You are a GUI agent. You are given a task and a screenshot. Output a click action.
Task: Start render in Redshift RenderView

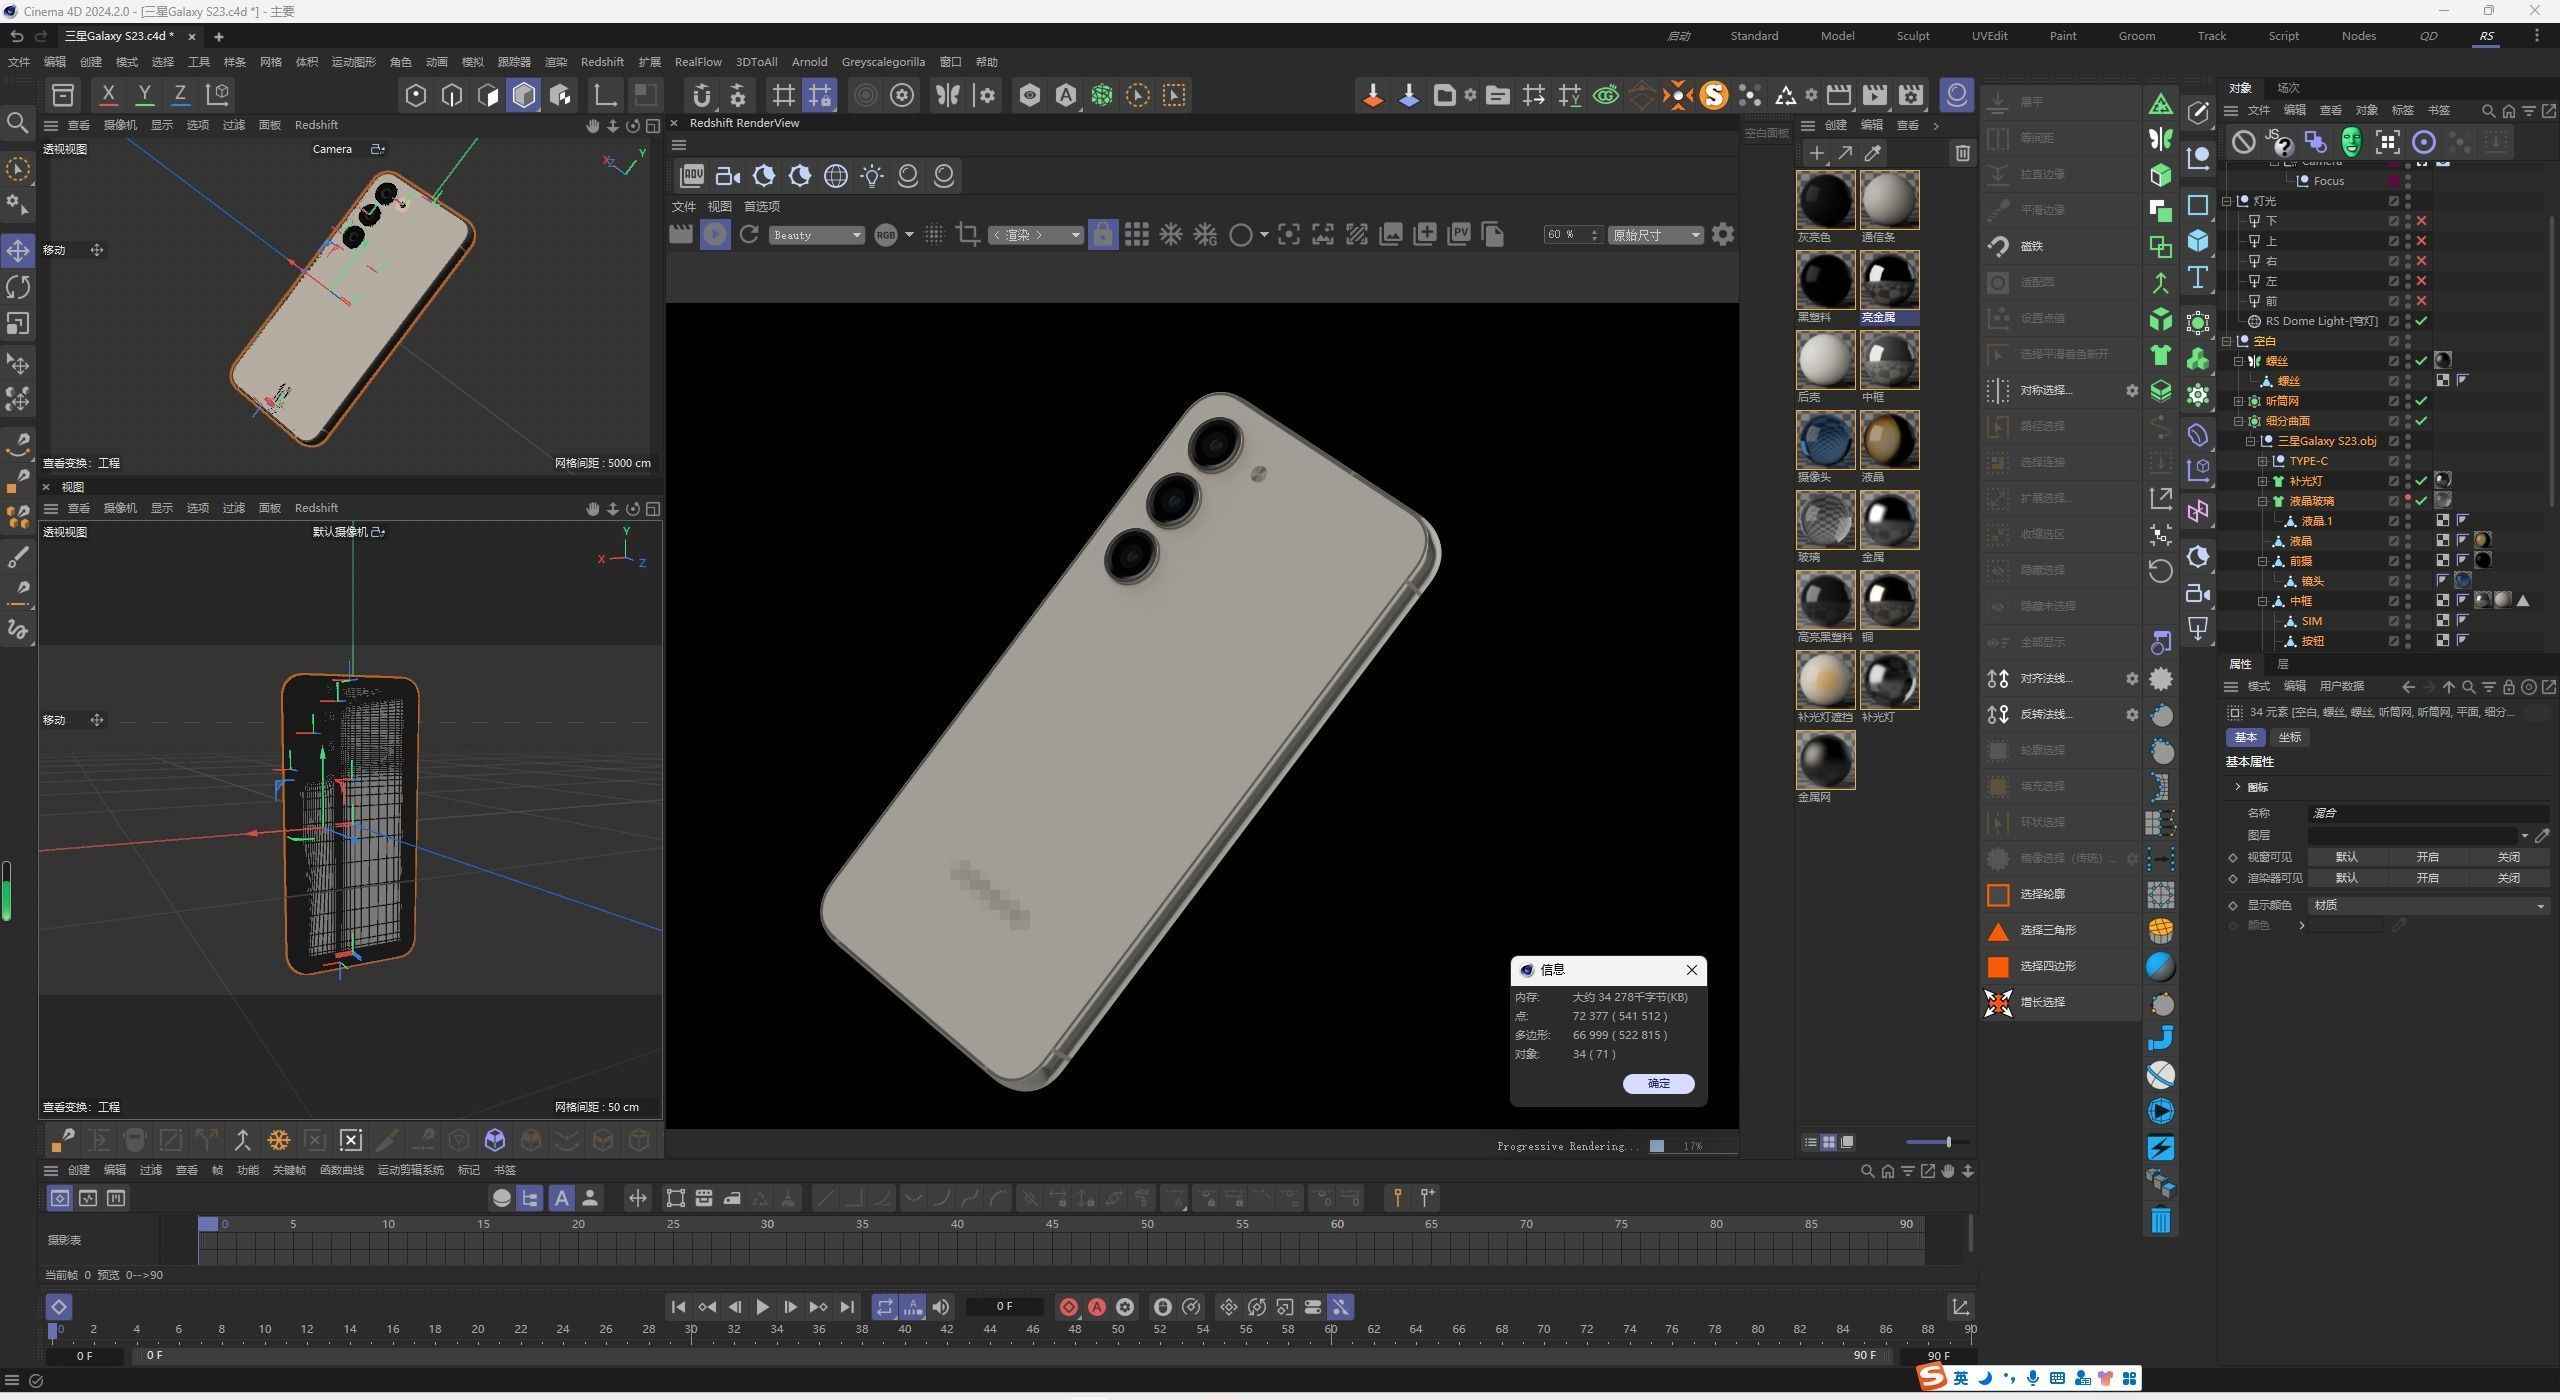click(715, 235)
